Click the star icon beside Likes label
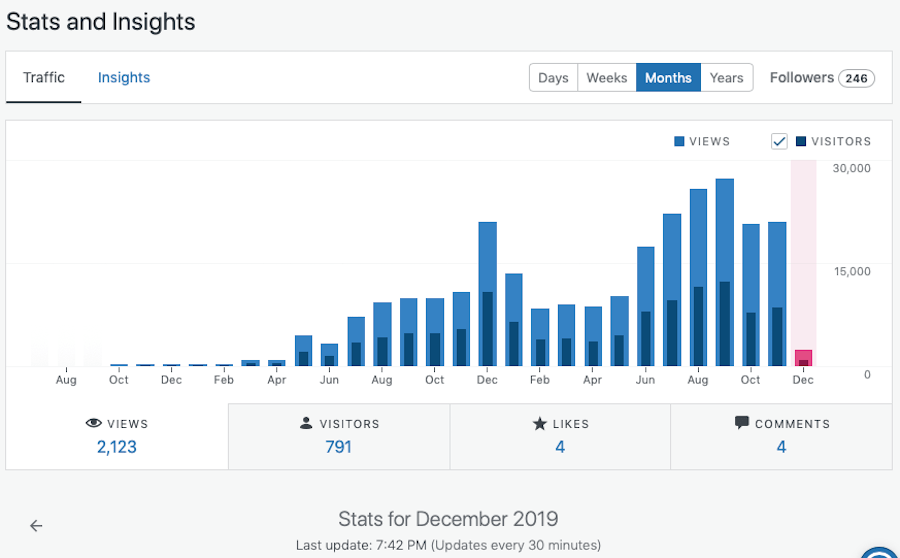Image resolution: width=900 pixels, height=558 pixels. [540, 424]
